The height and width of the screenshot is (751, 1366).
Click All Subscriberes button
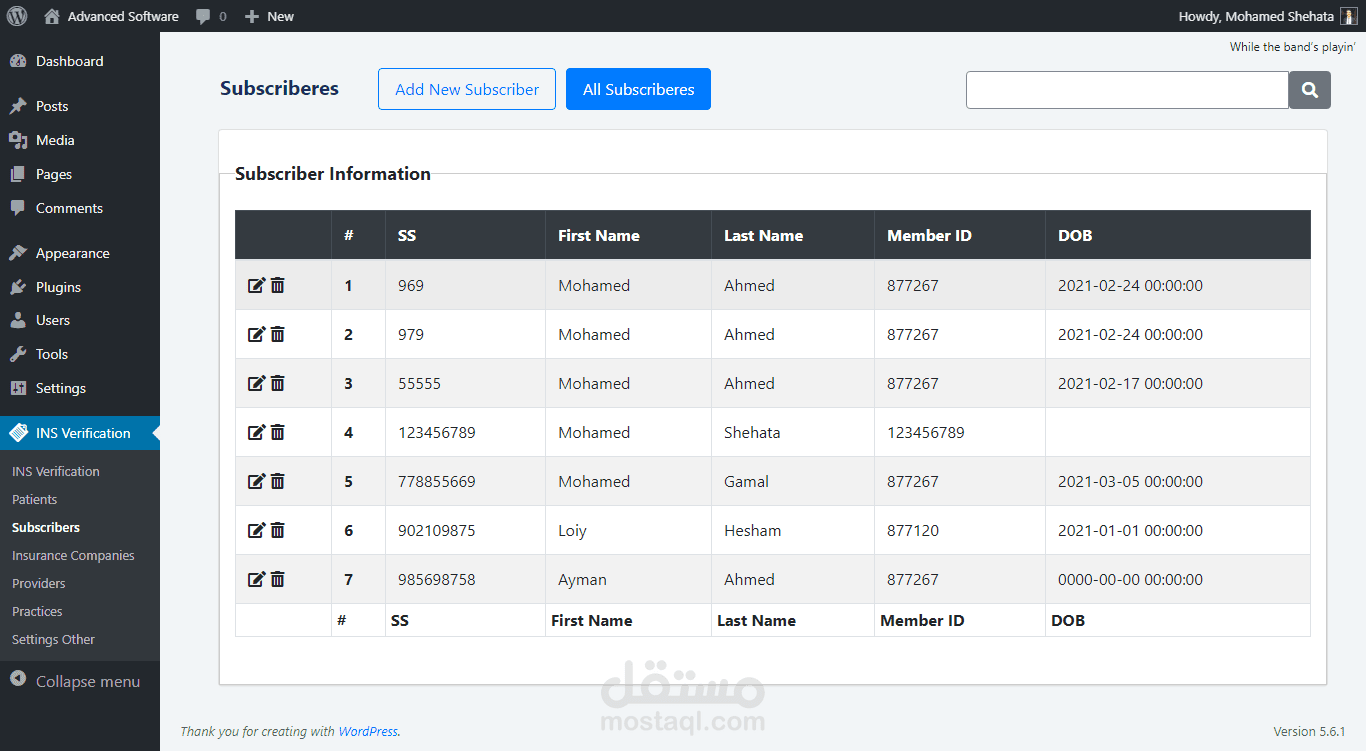[x=638, y=89]
